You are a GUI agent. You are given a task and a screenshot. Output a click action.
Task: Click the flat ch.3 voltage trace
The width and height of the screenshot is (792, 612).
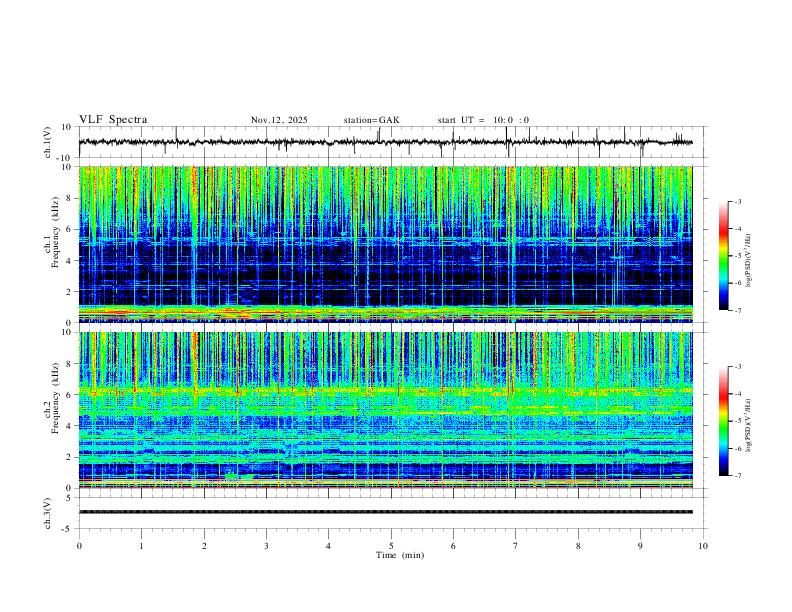click(385, 512)
